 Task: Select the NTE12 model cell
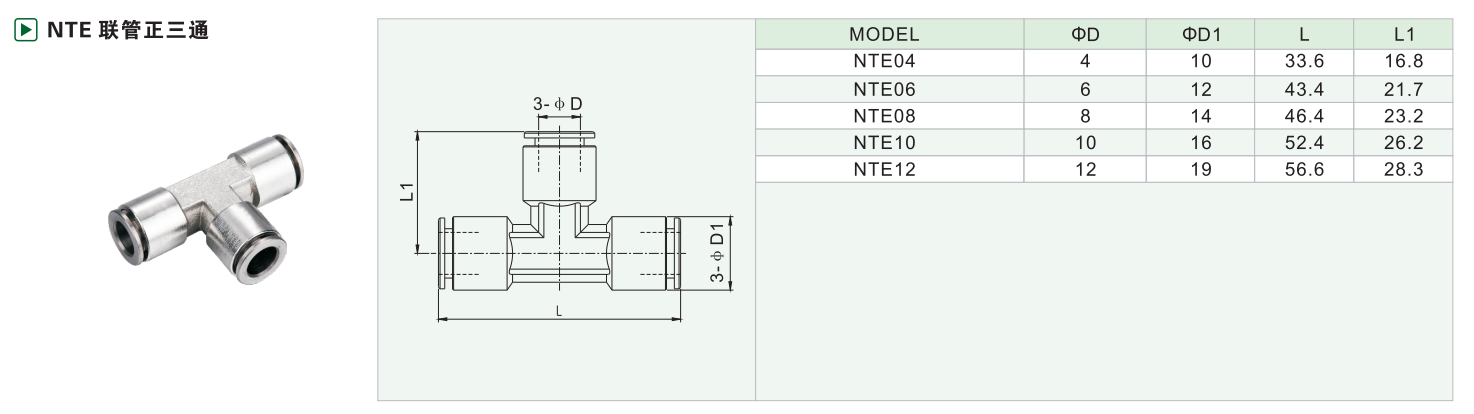884,170
